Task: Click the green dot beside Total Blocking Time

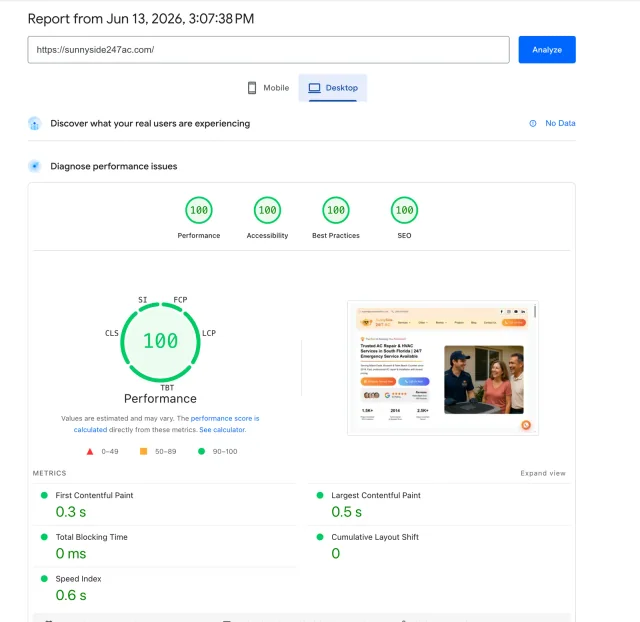Action: (x=44, y=537)
